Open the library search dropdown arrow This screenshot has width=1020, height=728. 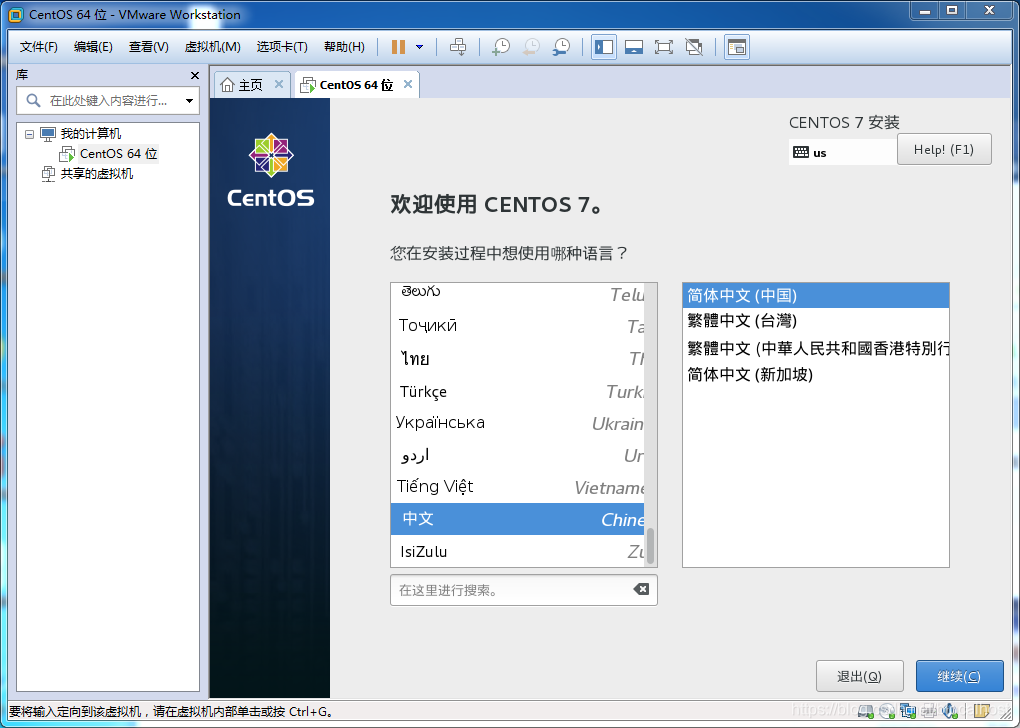[x=189, y=101]
